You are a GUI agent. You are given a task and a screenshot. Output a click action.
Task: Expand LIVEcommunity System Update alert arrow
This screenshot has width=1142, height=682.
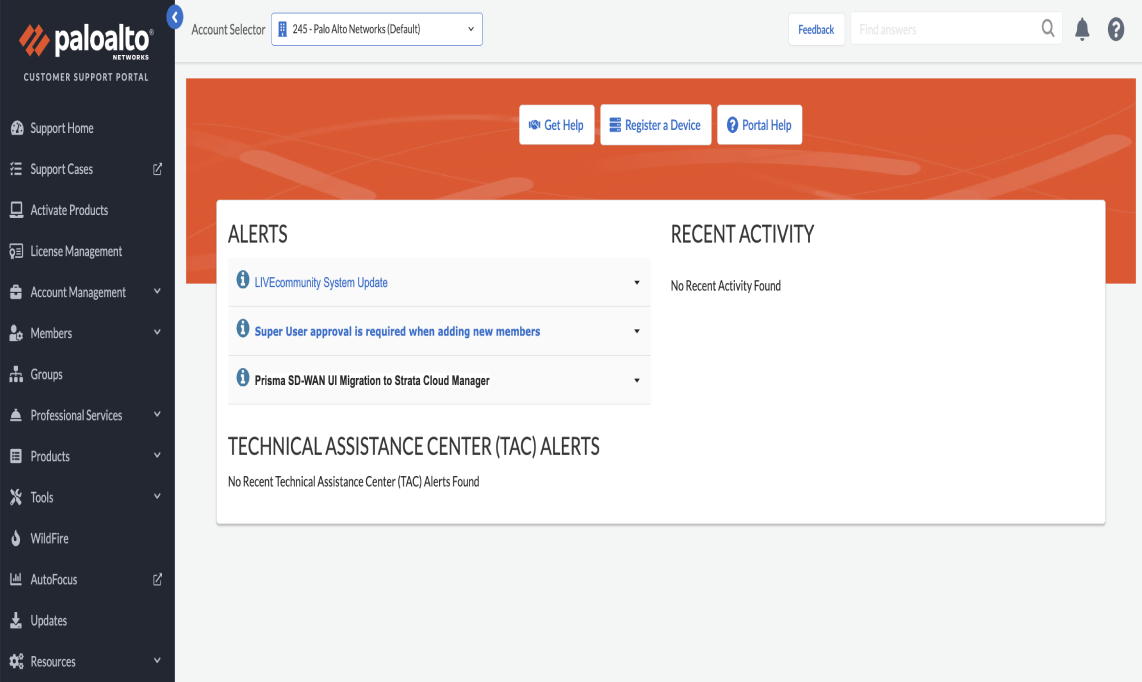pyautogui.click(x=637, y=283)
